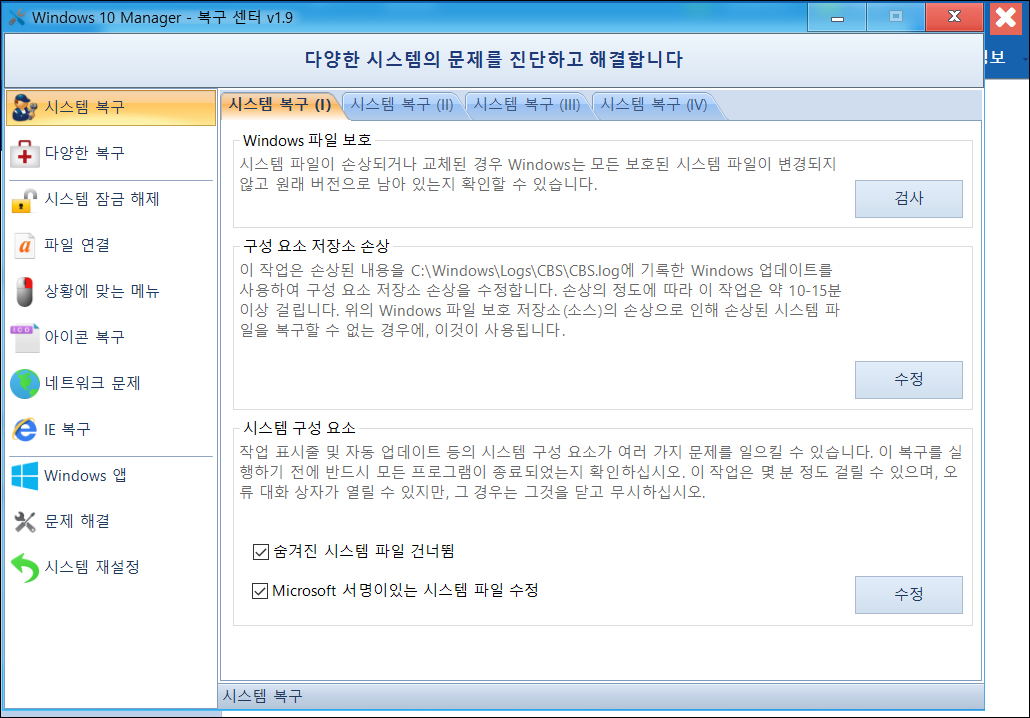Go to the 네트워크 문제 section
The image size is (1030, 718).
point(110,384)
